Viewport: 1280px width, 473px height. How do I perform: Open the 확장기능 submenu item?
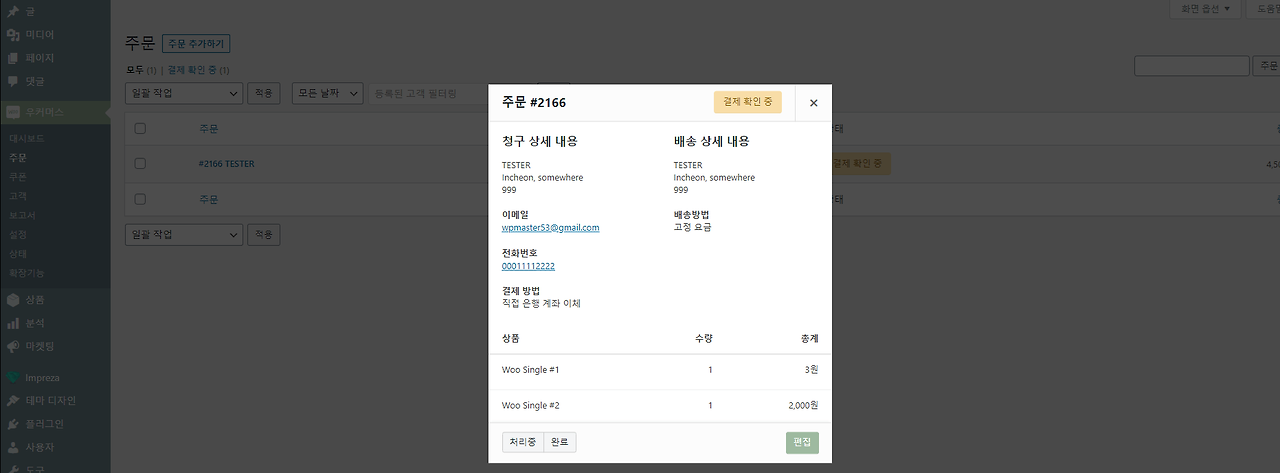[x=27, y=272]
